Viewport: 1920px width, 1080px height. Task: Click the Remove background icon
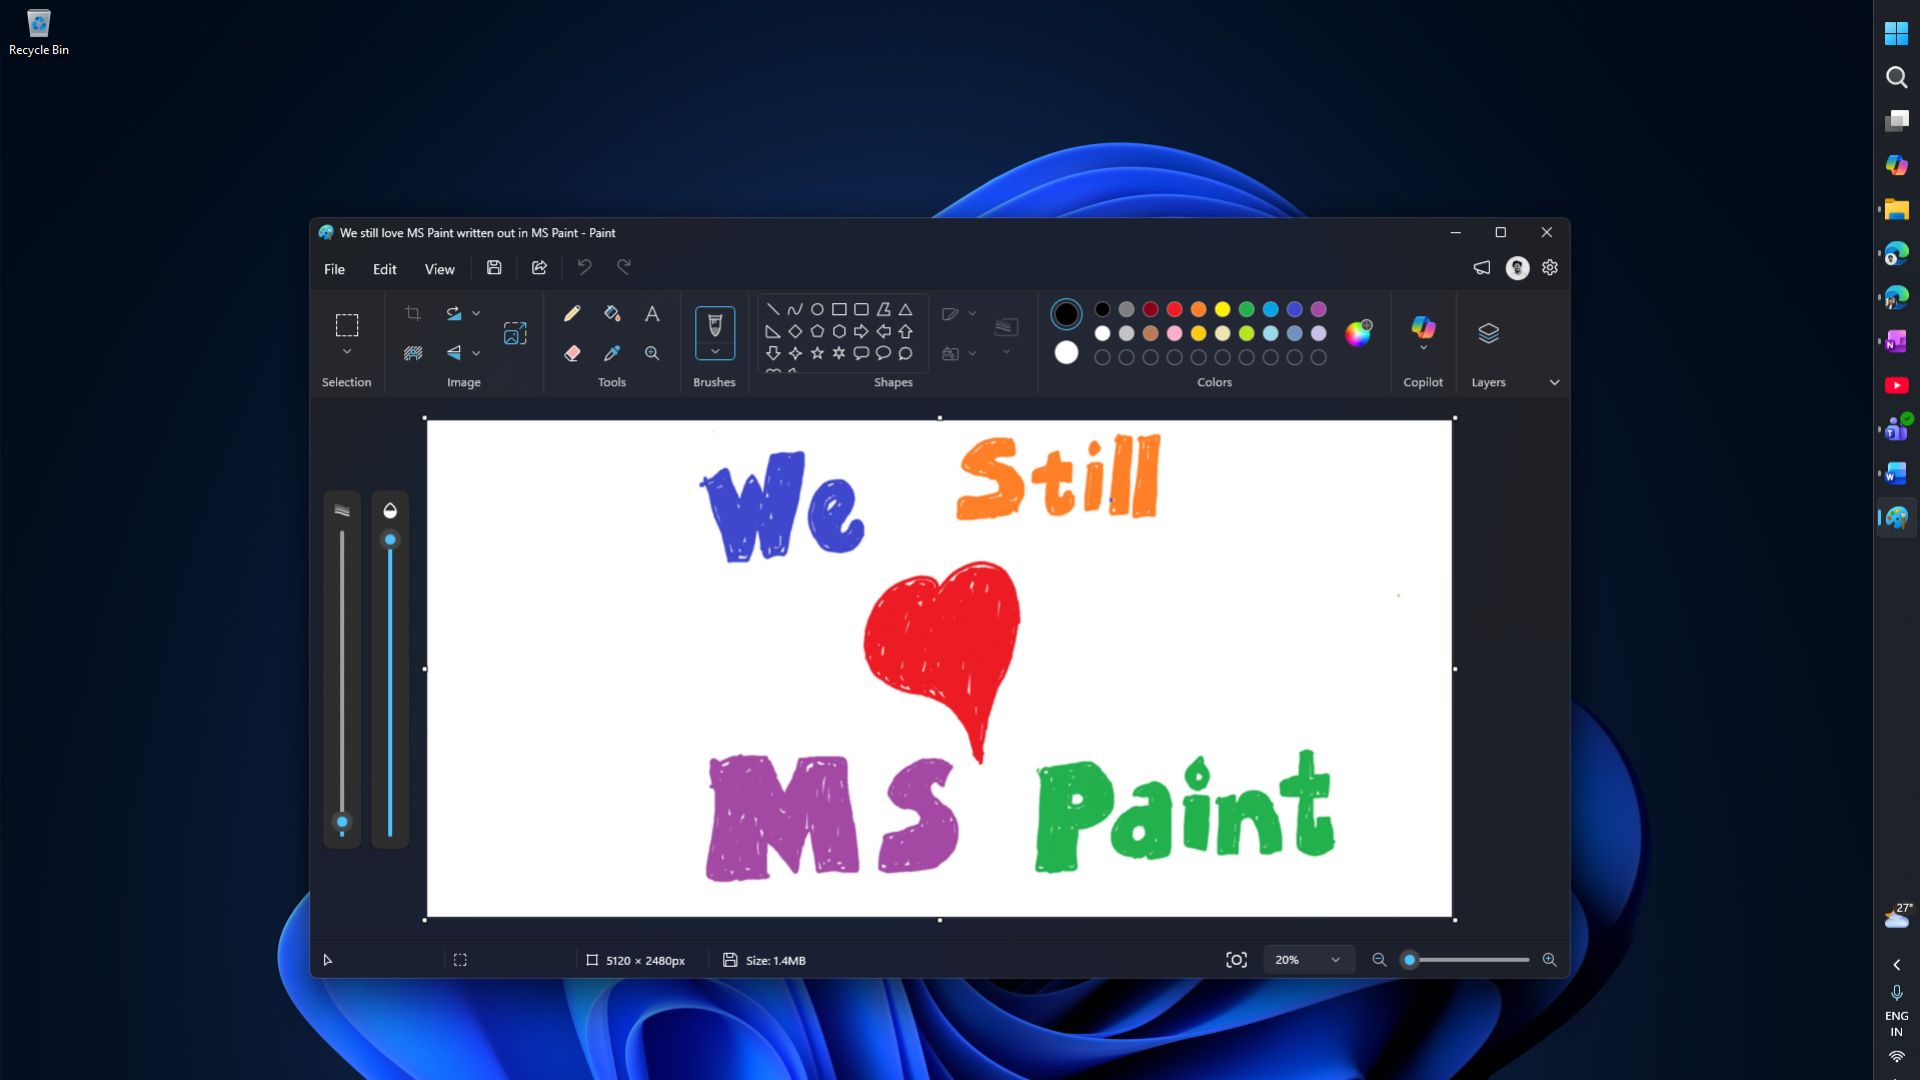coord(413,353)
